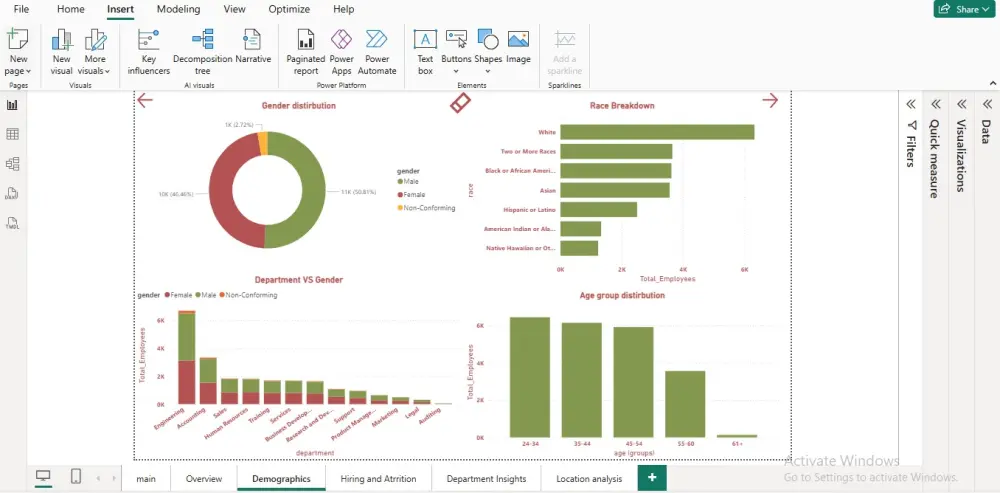Switch to desktop layout view
This screenshot has width=1000, height=493.
(43, 476)
